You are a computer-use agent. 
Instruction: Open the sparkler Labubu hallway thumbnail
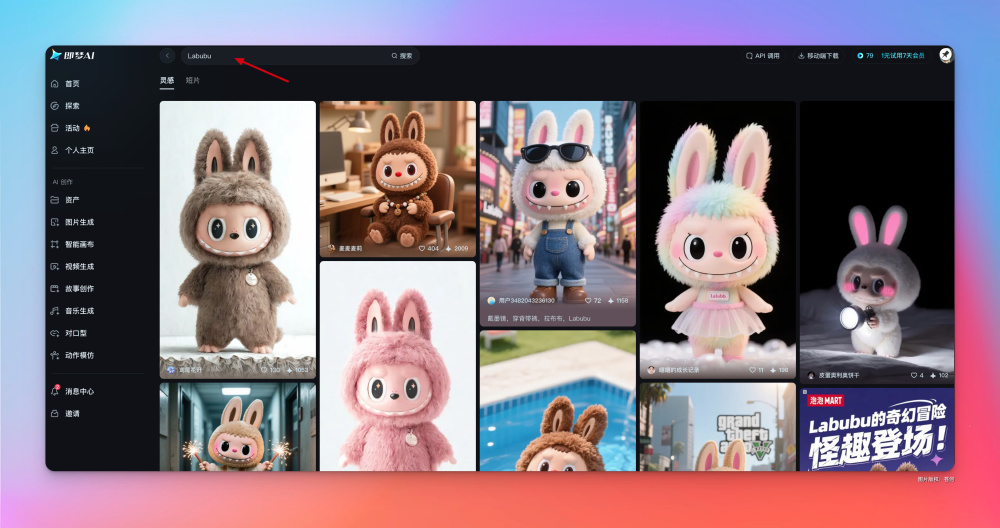point(238,427)
